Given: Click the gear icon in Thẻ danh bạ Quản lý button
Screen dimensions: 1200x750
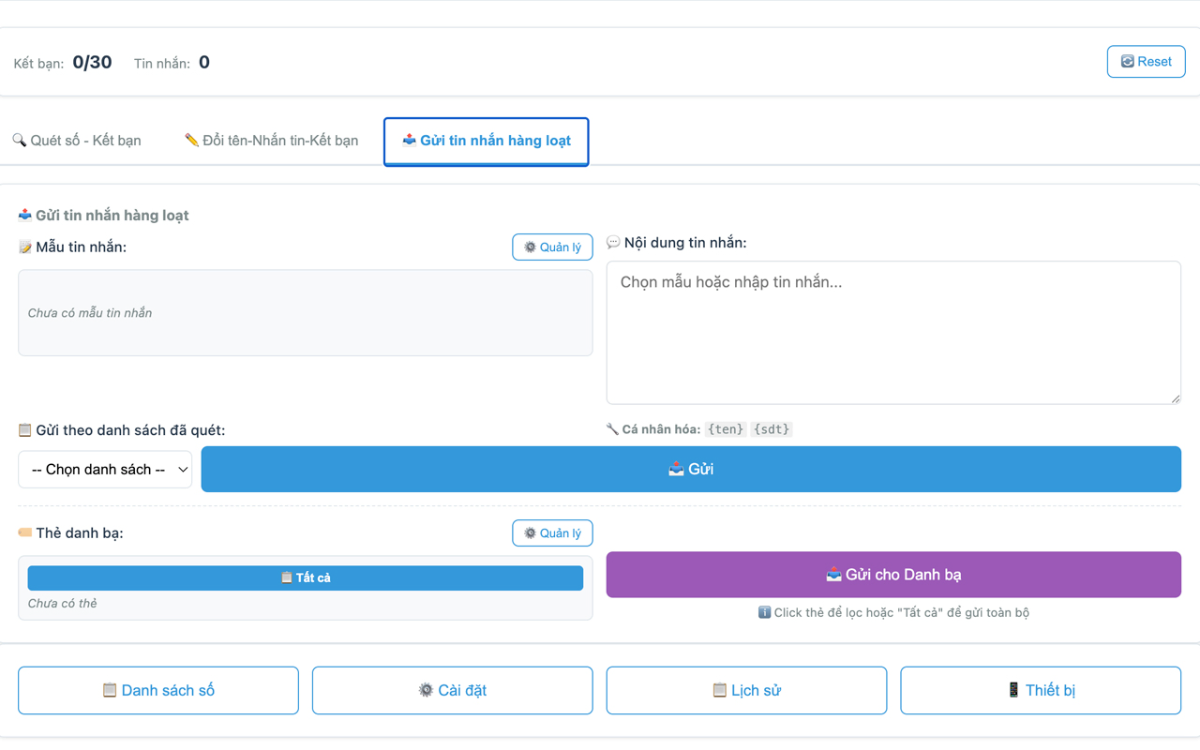Looking at the screenshot, I should pos(531,532).
